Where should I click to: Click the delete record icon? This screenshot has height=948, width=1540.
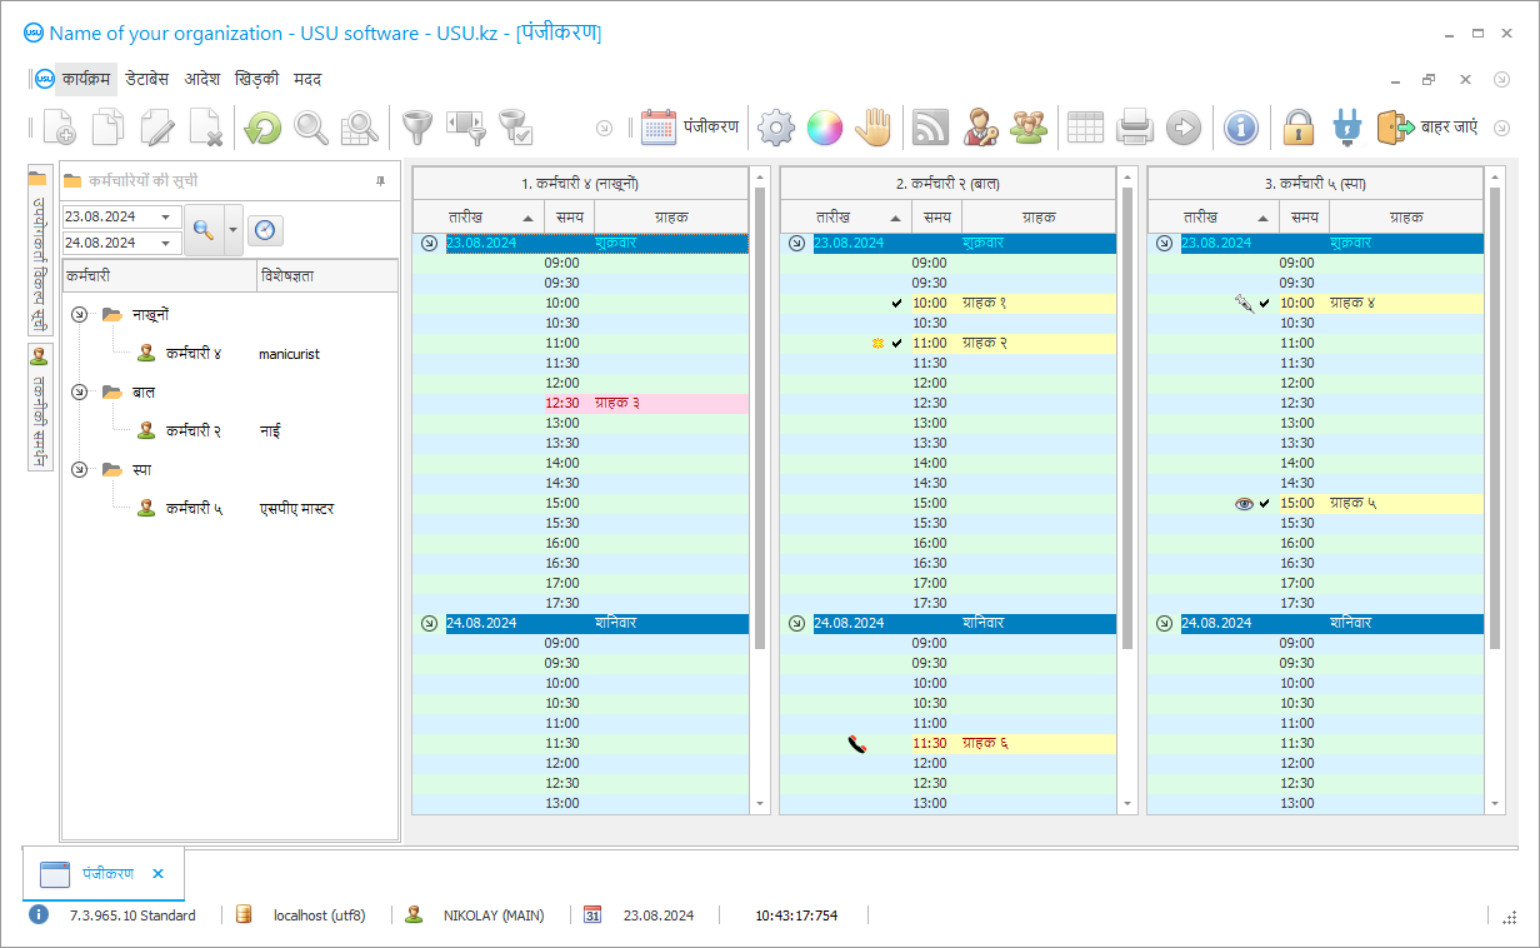(206, 128)
